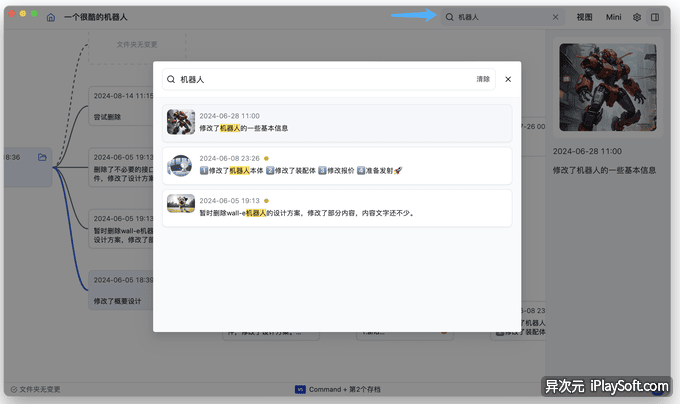The image size is (680, 404).
Task: Click the magnifier icon in dialog search box
Action: pos(171,79)
